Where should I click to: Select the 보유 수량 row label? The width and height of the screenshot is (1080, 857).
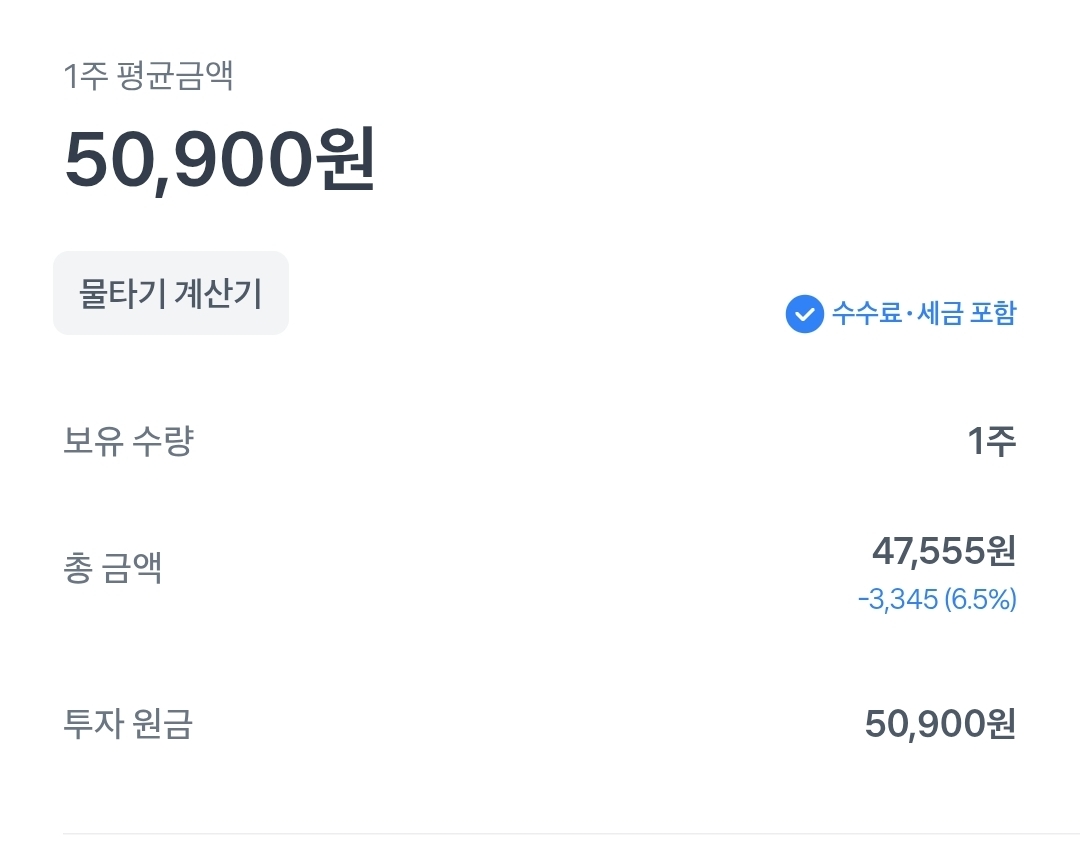(128, 440)
